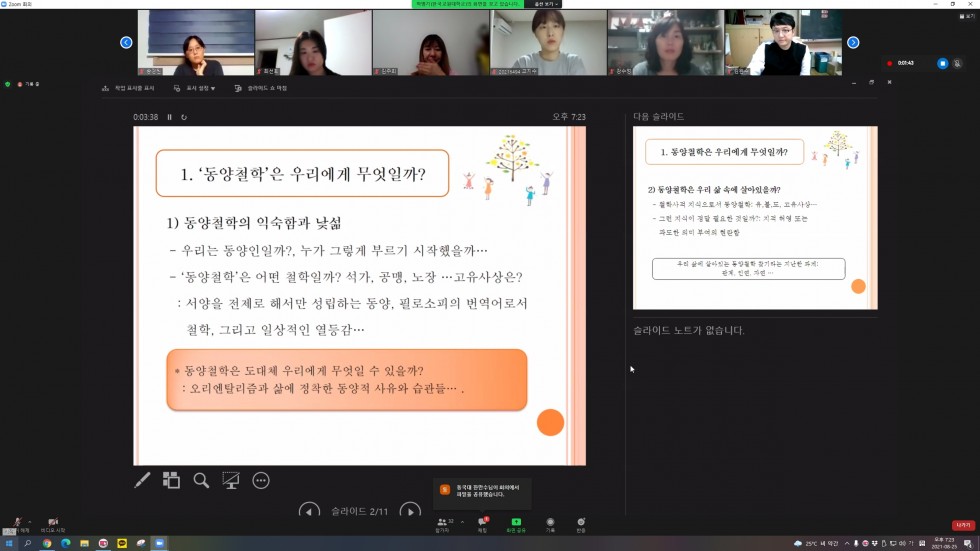The width and height of the screenshot is (980, 551).
Task: Click the next slide preview thumbnail
Action: pyautogui.click(x=755, y=217)
